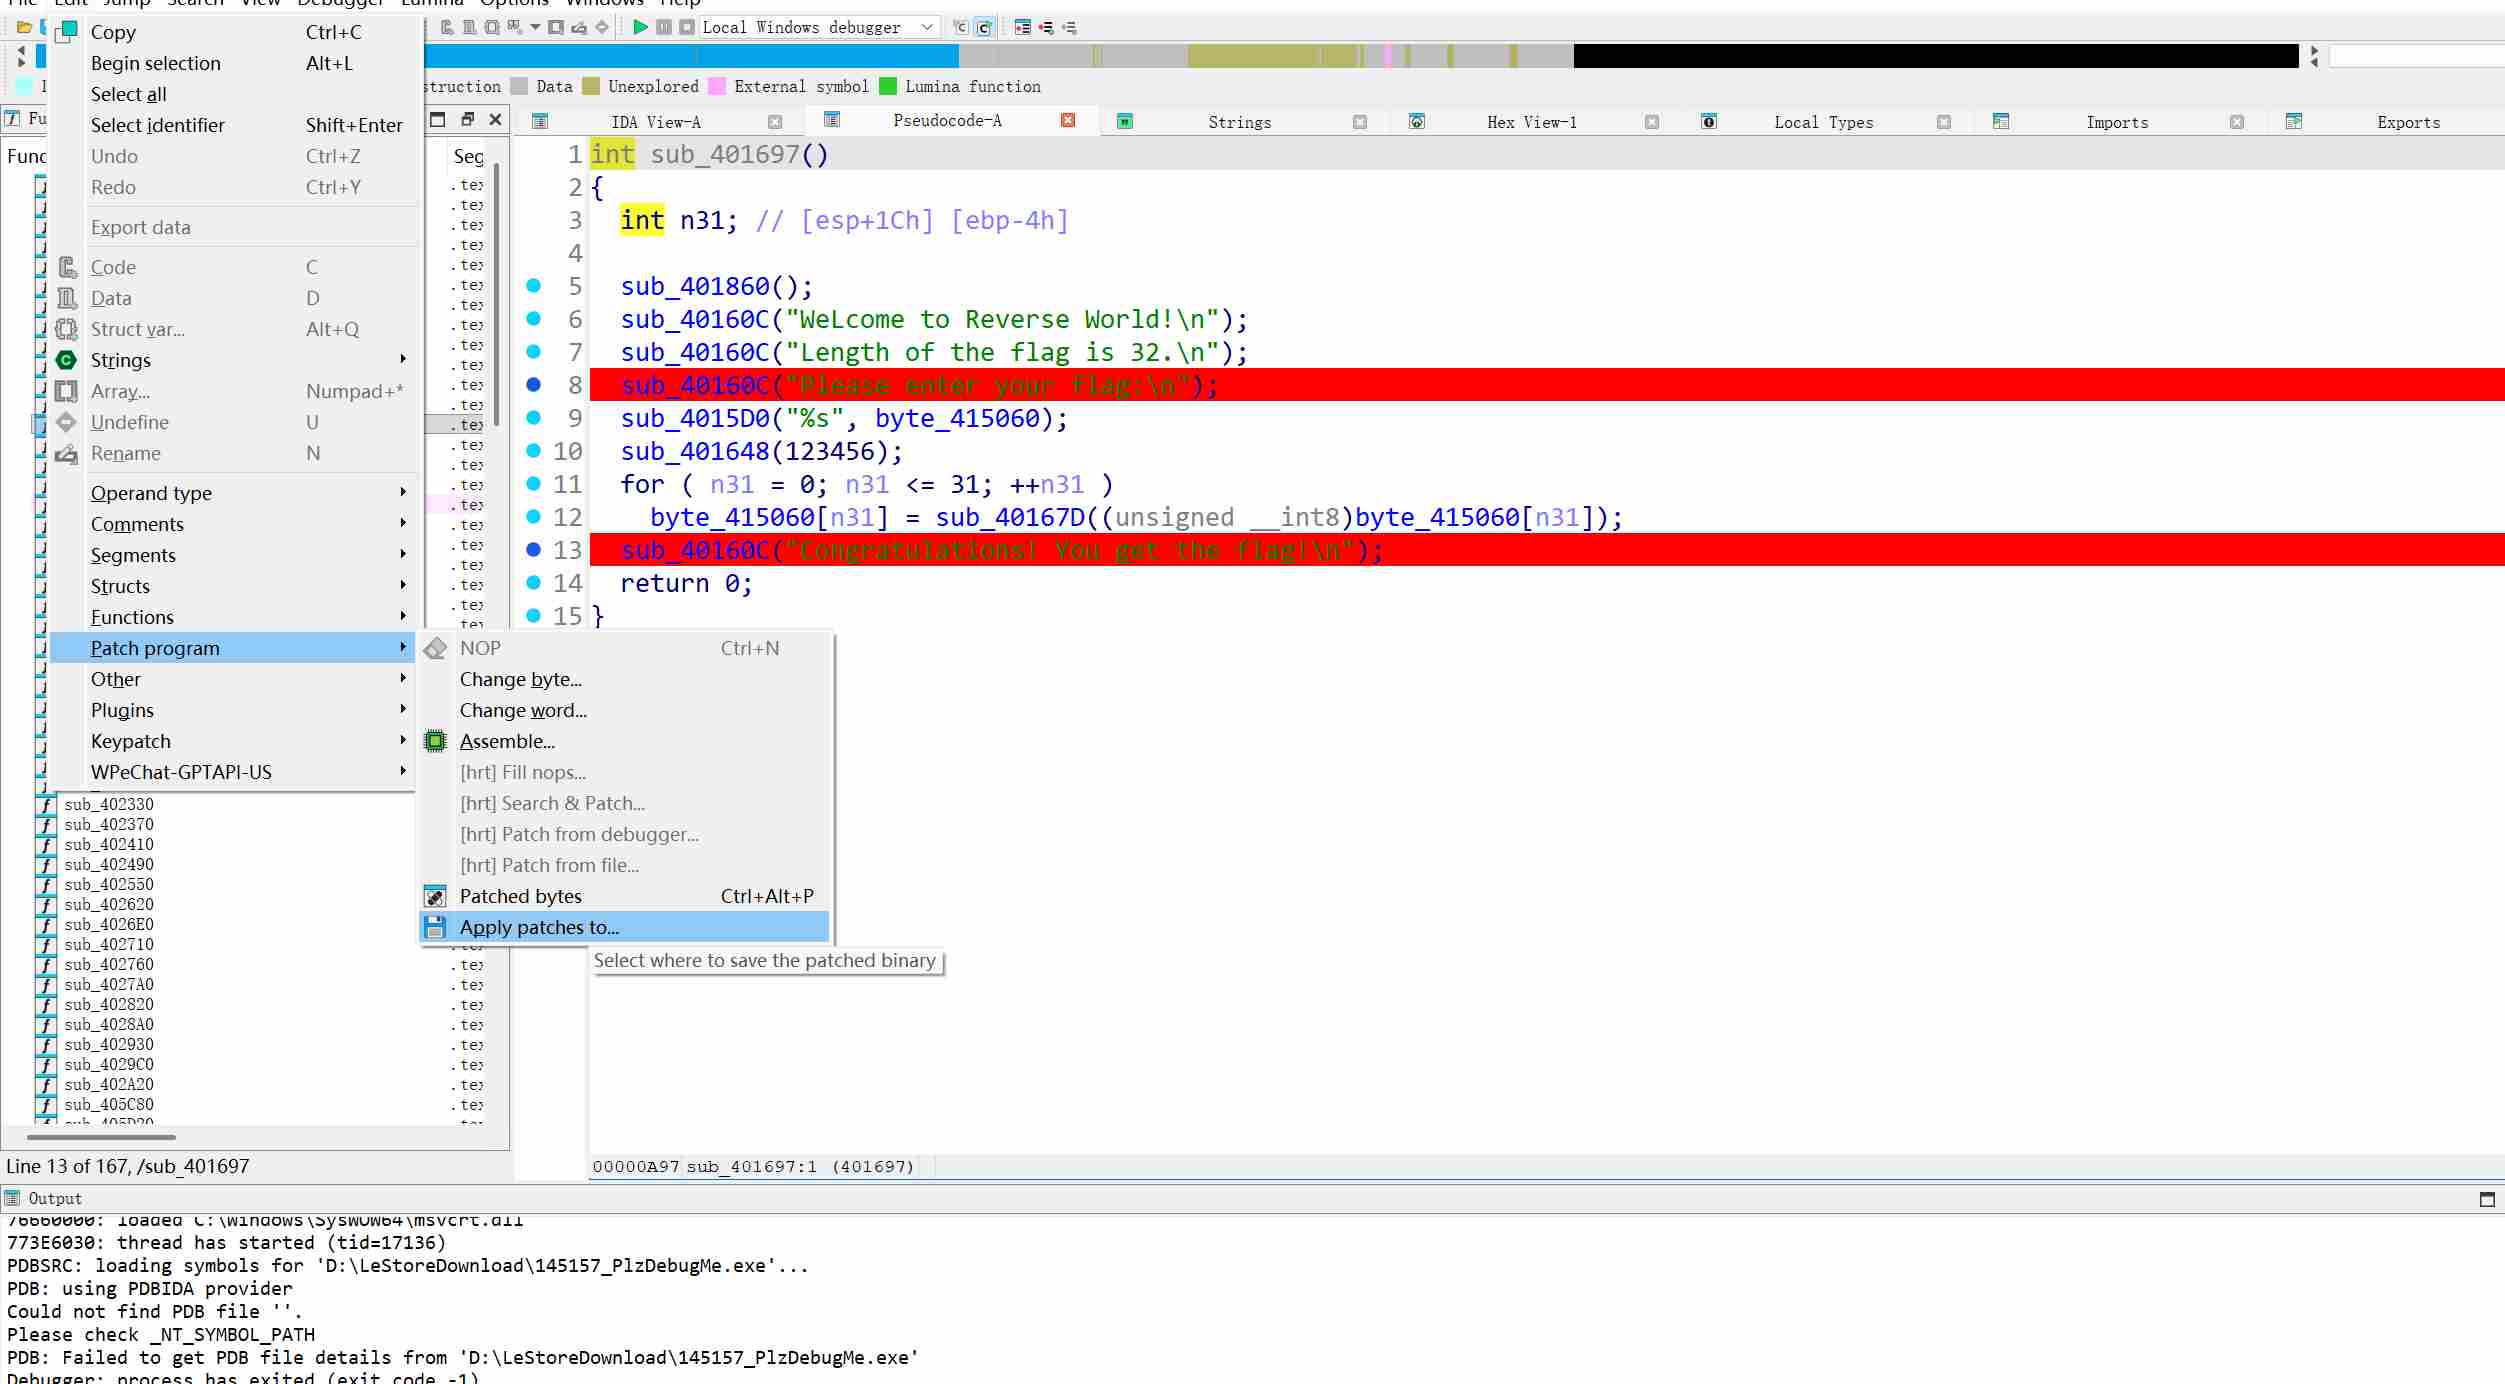Switch to the Strings tab
Image resolution: width=2505 pixels, height=1384 pixels.
(x=1239, y=122)
